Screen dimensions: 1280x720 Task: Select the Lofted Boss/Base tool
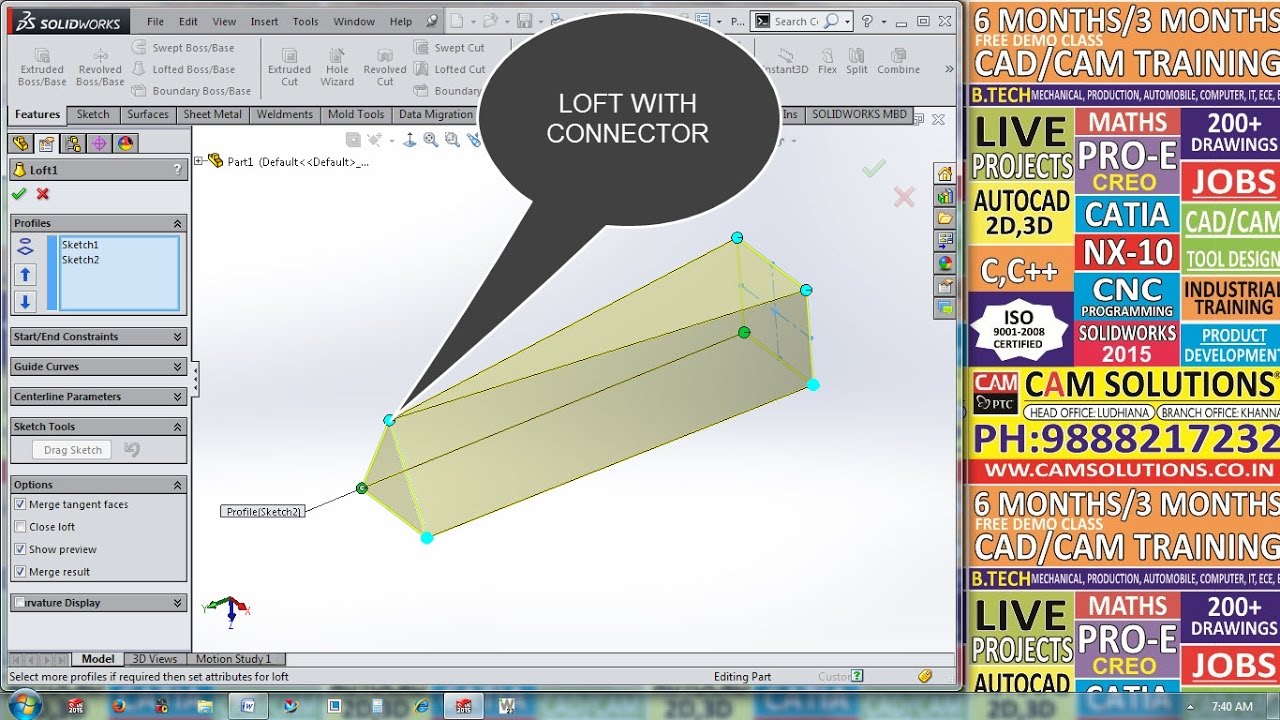pyautogui.click(x=183, y=69)
